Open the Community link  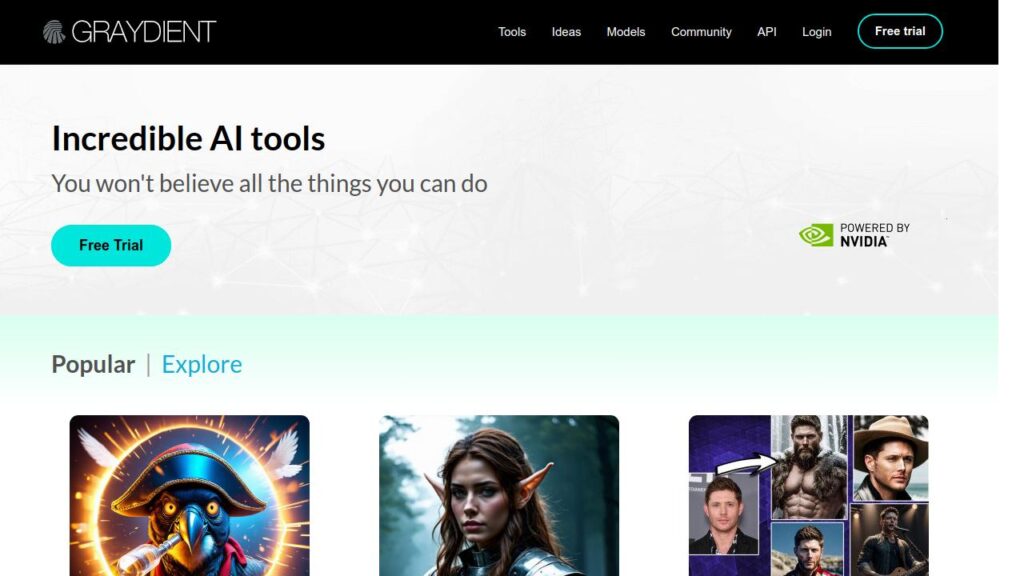(701, 31)
